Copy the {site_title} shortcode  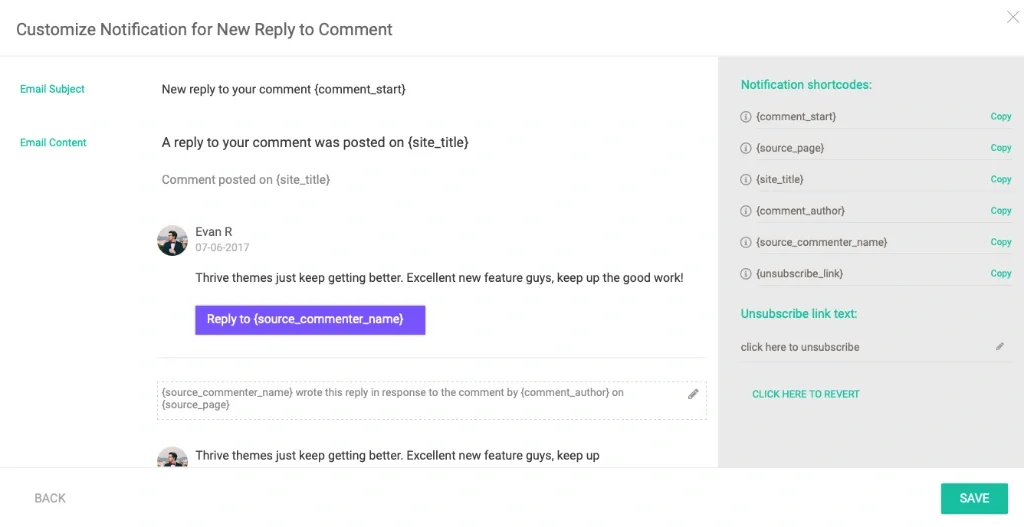tap(1000, 180)
